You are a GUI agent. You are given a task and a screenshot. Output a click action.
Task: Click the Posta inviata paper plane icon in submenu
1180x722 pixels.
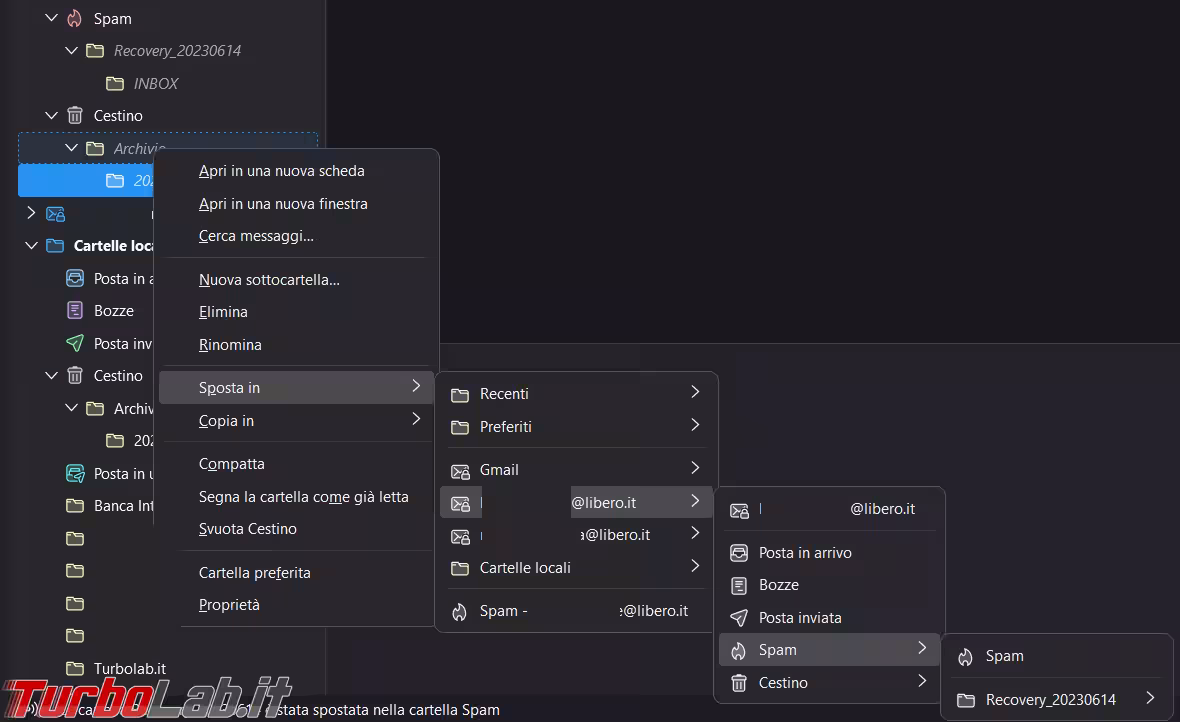[x=739, y=618]
